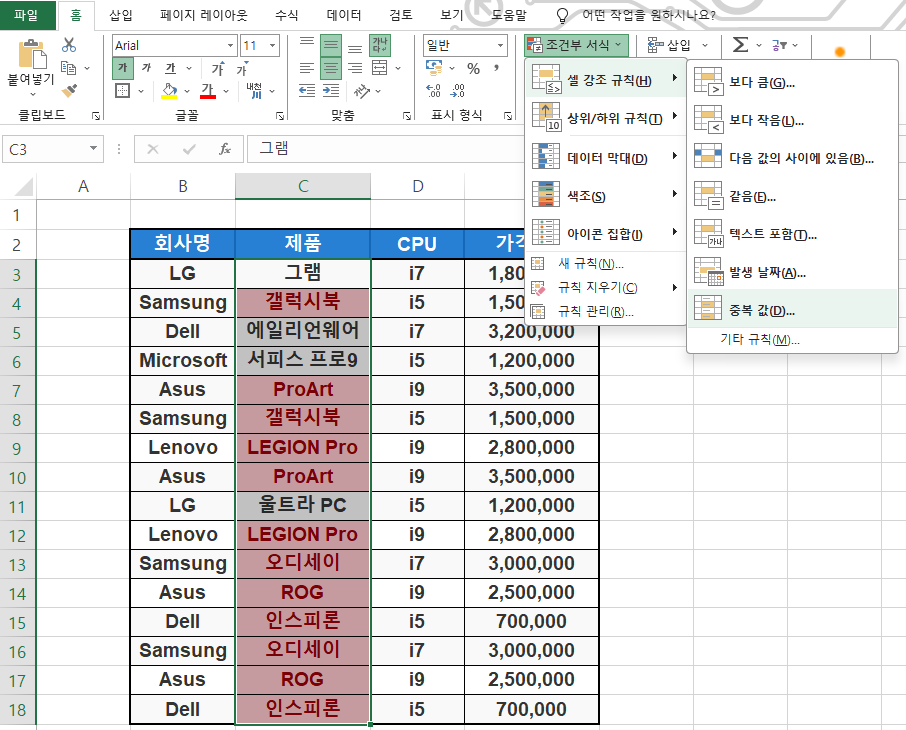
Task: Switch to 삽입 ribbon tab
Action: click(121, 15)
